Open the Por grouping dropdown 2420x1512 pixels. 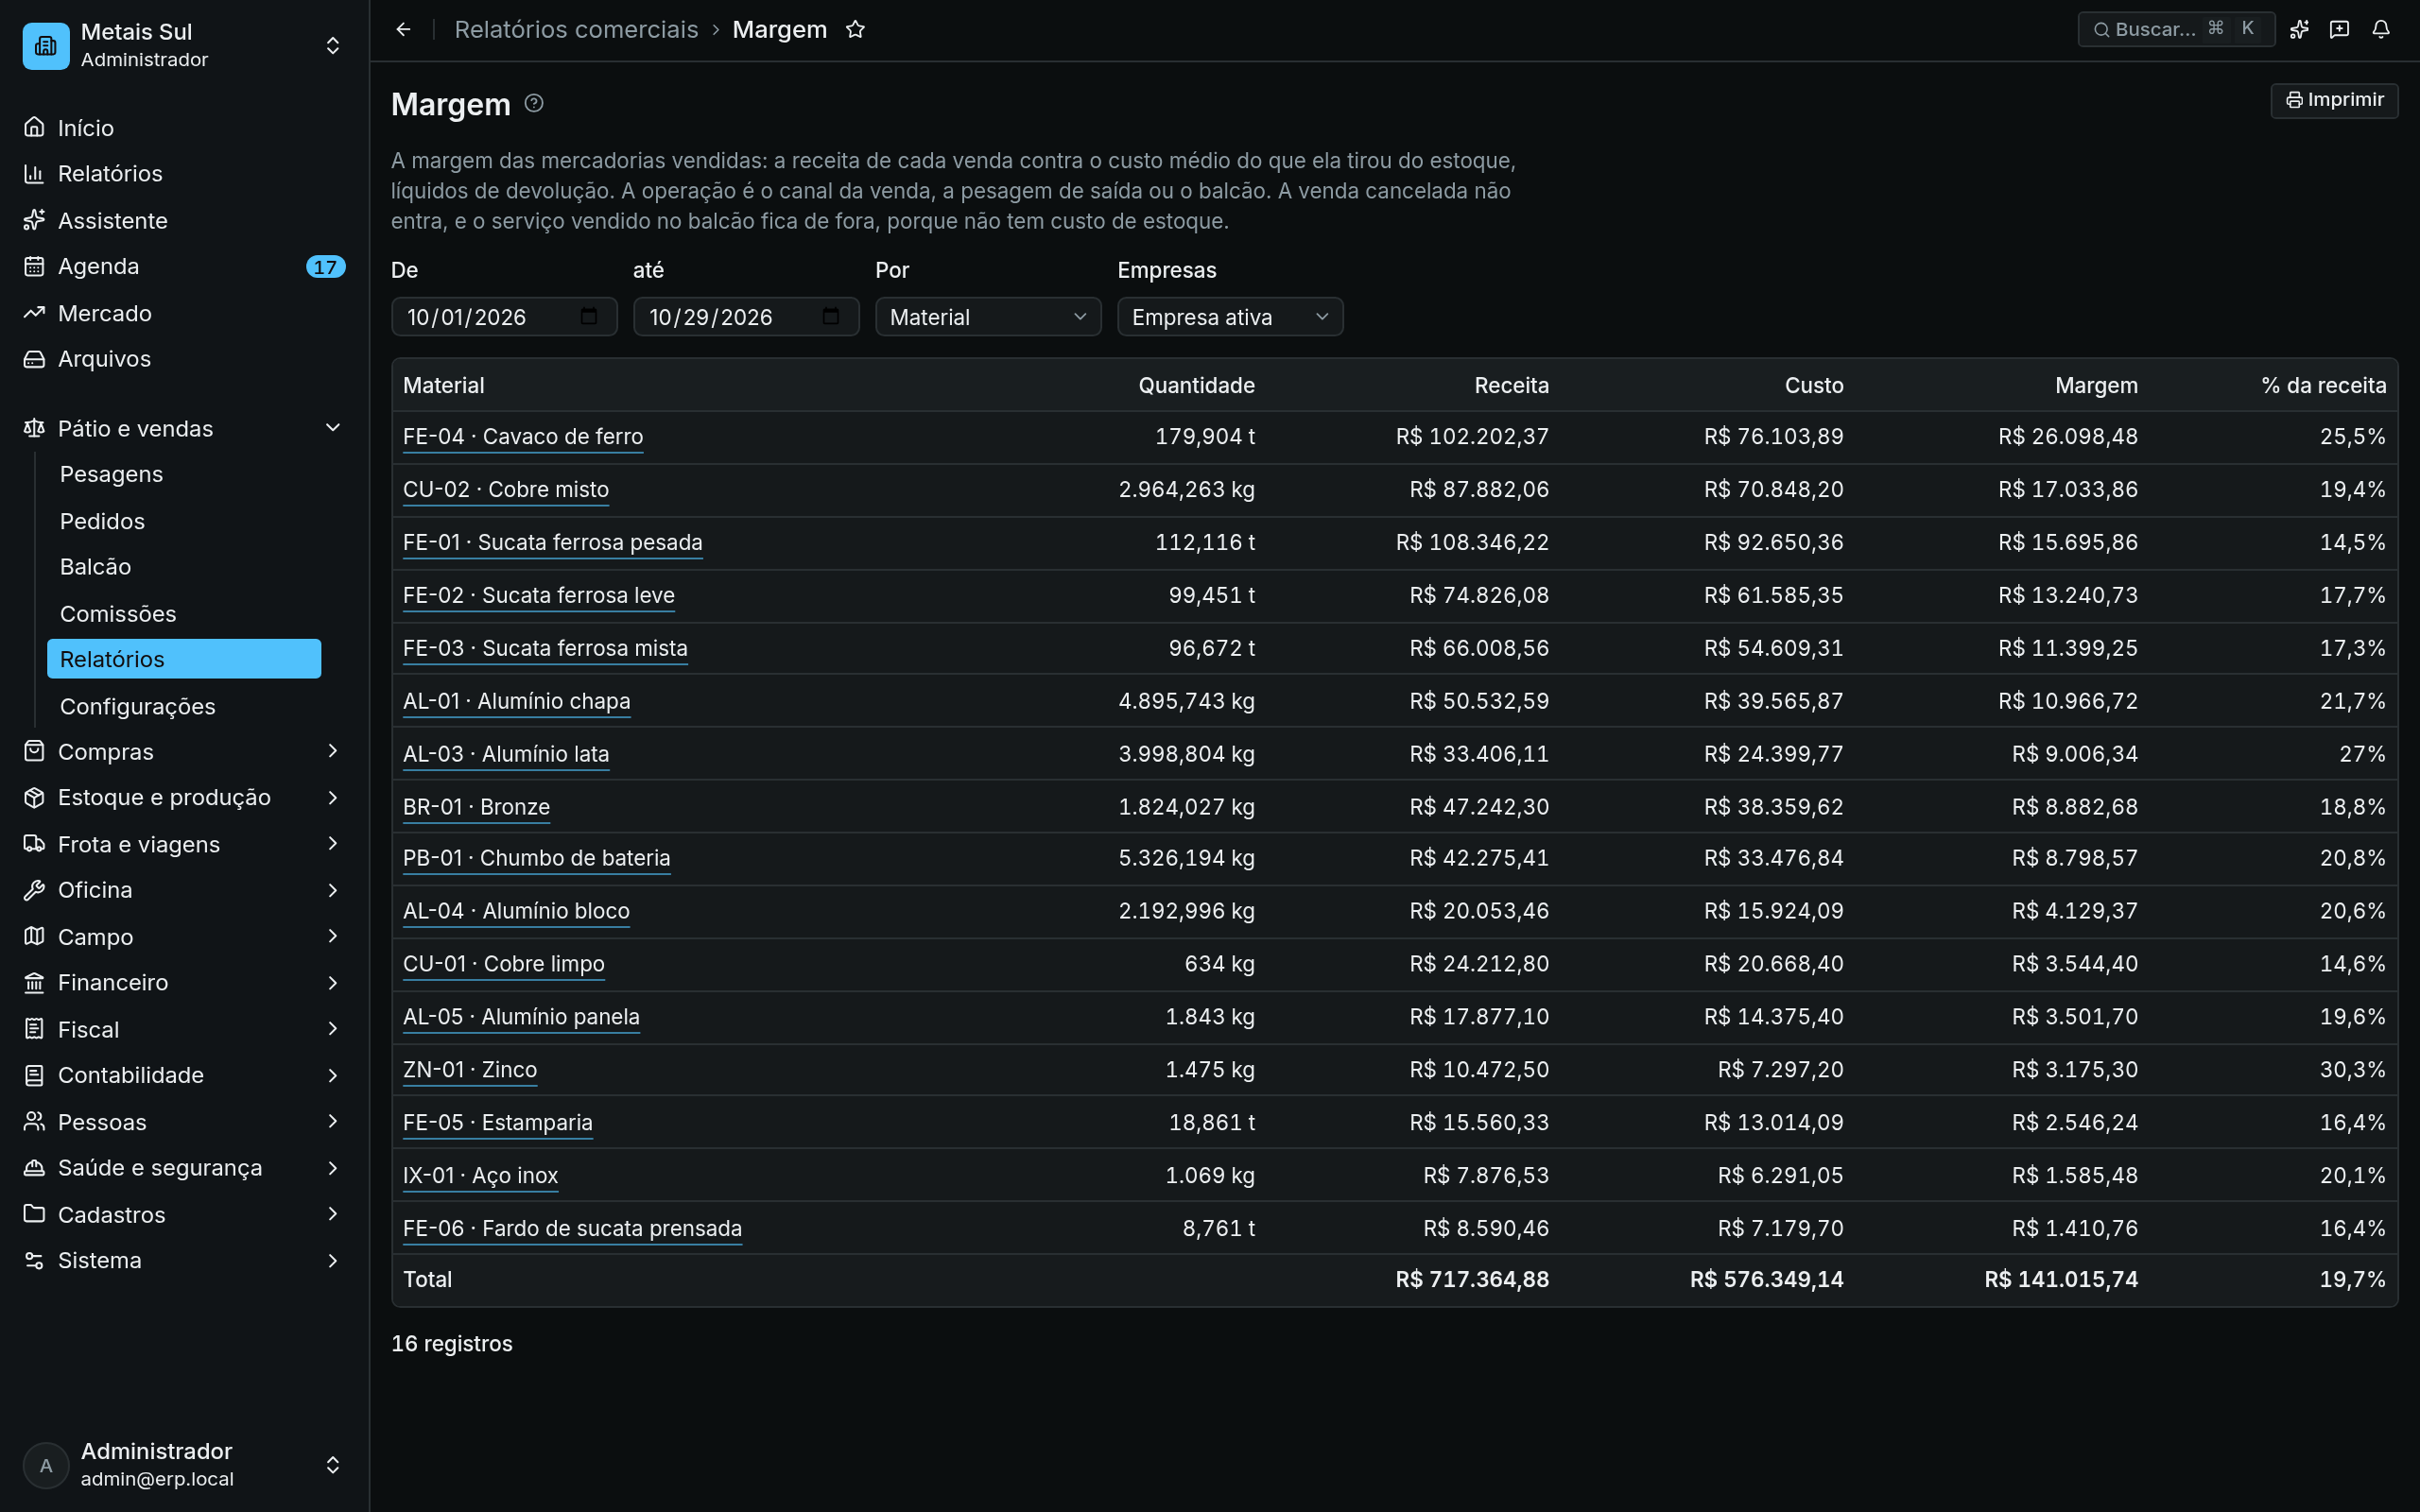pos(988,317)
